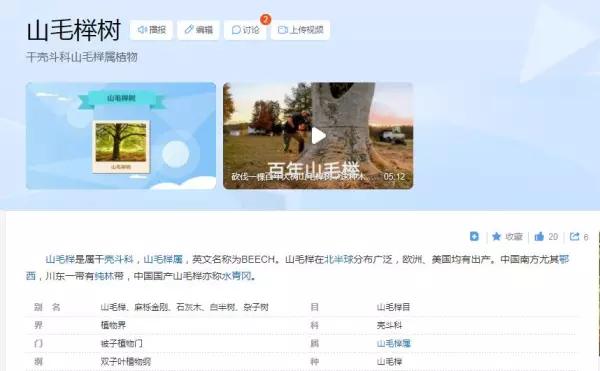The image size is (600, 371).
Task: Click the 收藏 star favorite icon
Action: click(x=496, y=236)
